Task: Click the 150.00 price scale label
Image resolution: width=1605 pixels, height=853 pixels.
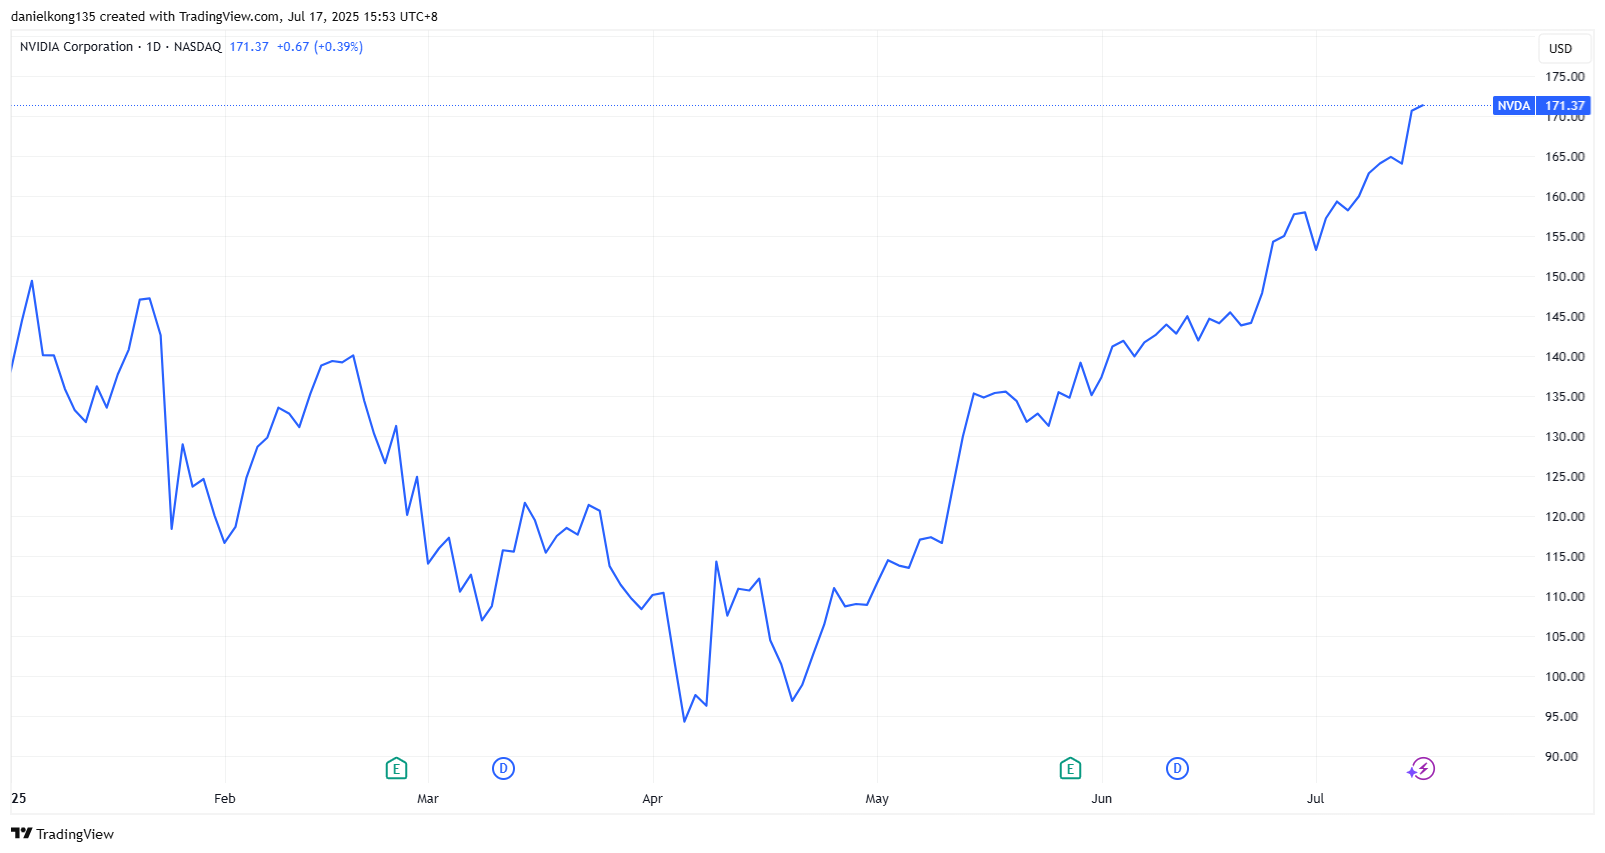Action: pyautogui.click(x=1564, y=277)
